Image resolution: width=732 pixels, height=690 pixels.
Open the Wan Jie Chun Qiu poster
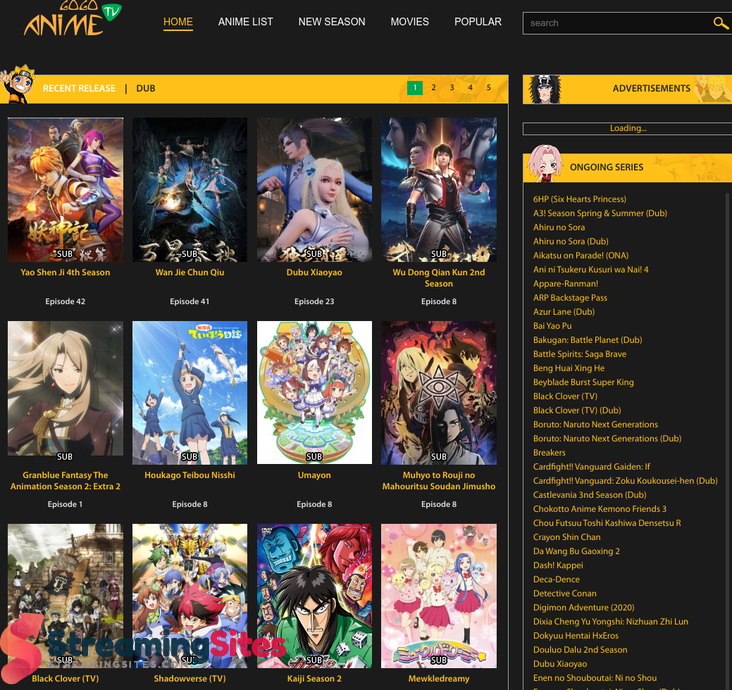[190, 190]
